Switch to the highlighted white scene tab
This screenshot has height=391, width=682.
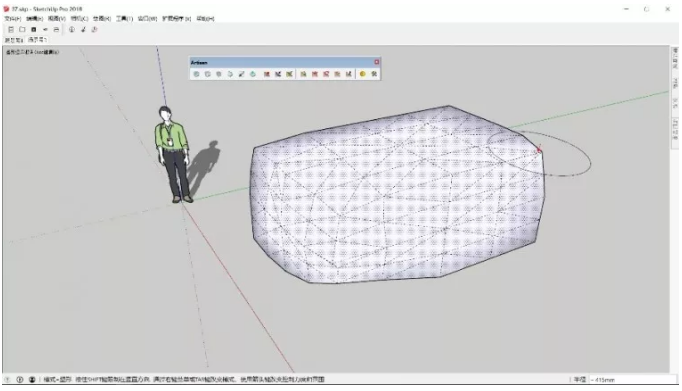(x=37, y=40)
